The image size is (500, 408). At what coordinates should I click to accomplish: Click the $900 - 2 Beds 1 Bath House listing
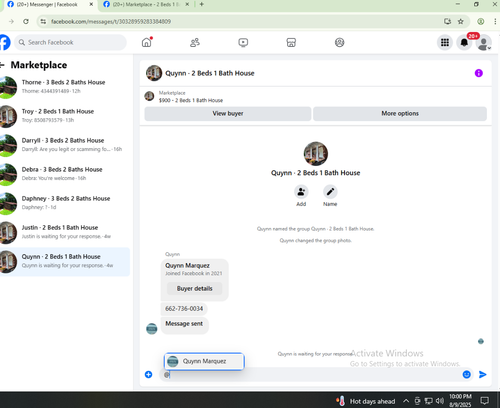[191, 100]
